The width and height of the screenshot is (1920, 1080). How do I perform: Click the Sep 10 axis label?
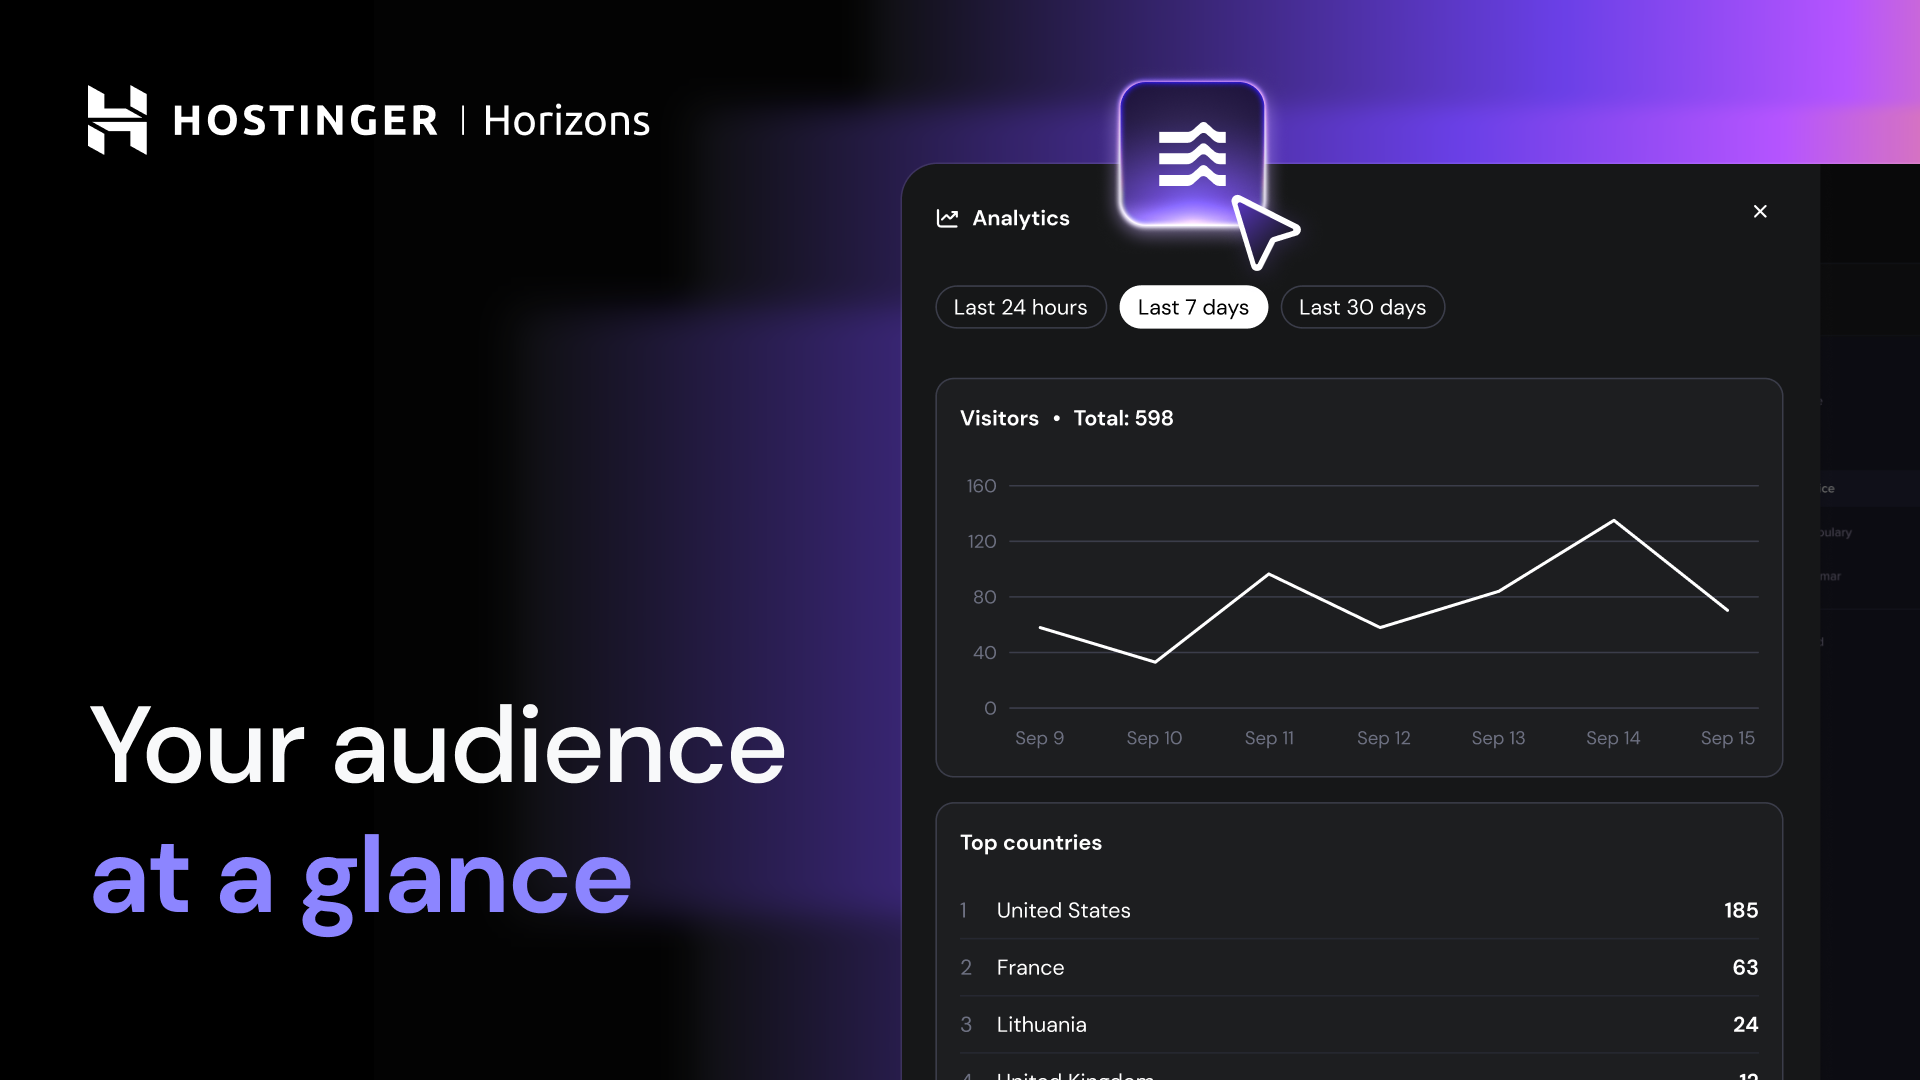(1154, 738)
